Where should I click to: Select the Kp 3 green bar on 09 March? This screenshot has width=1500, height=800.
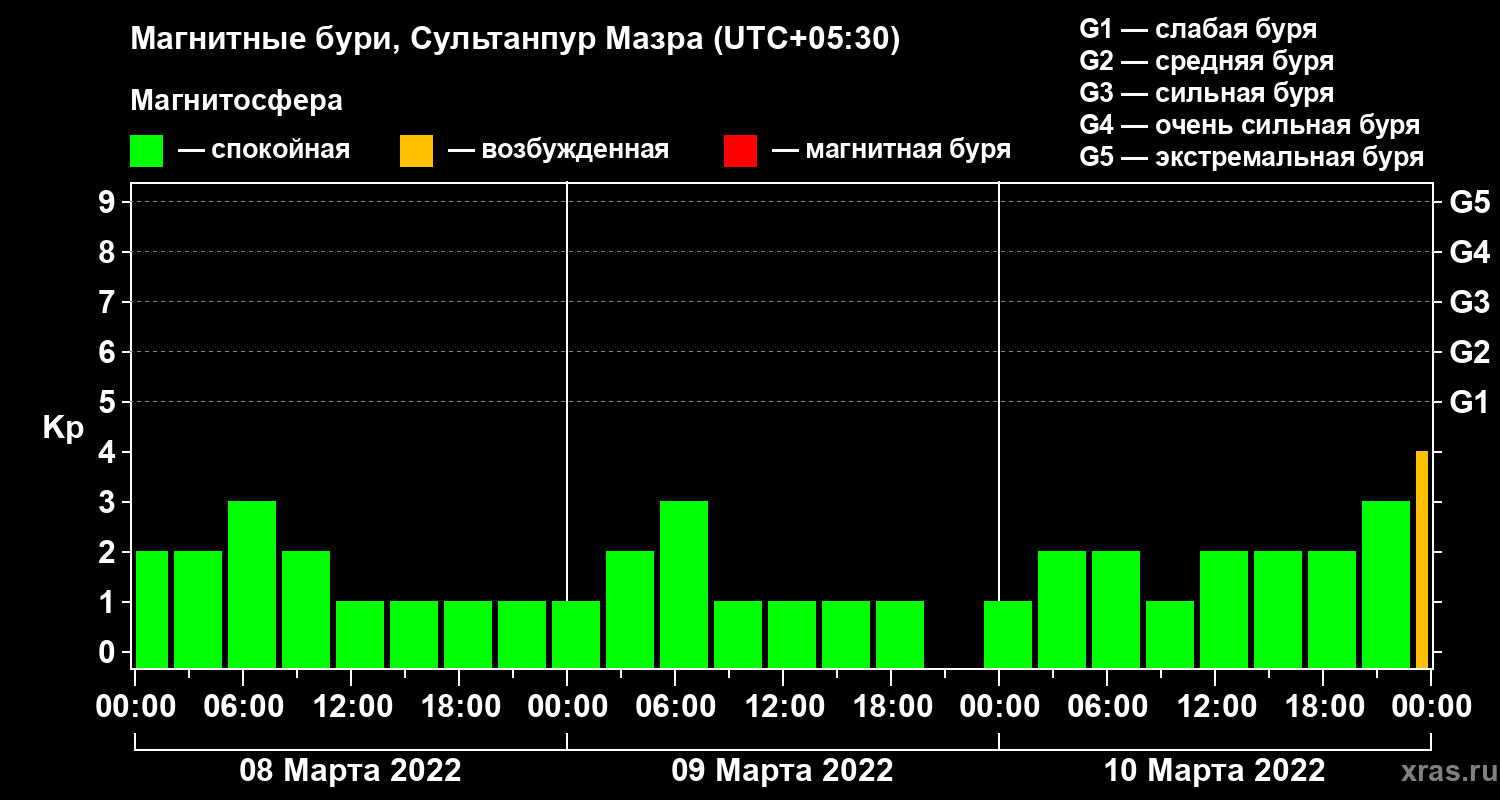tap(684, 584)
